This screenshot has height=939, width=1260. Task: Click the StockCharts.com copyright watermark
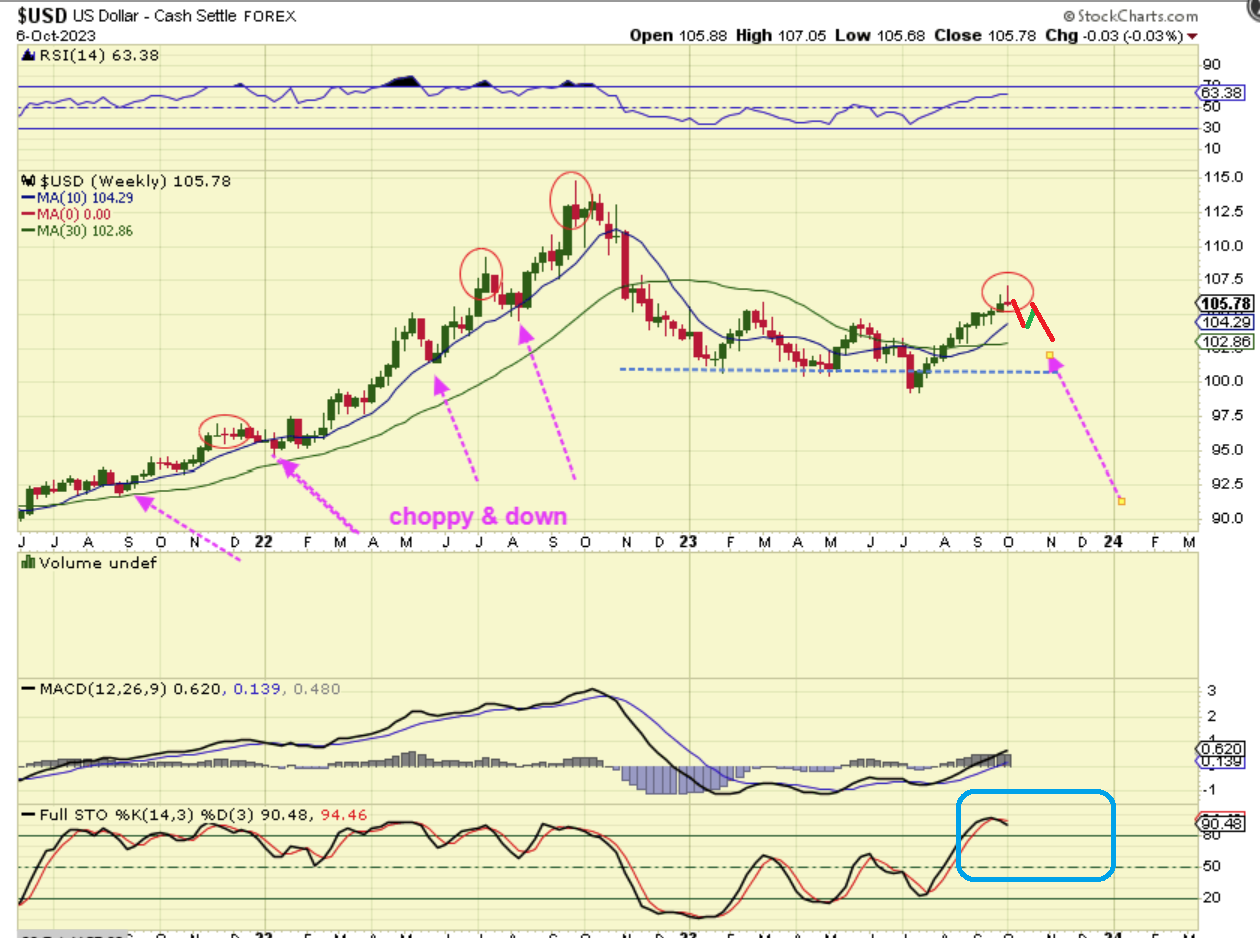[x=1130, y=16]
